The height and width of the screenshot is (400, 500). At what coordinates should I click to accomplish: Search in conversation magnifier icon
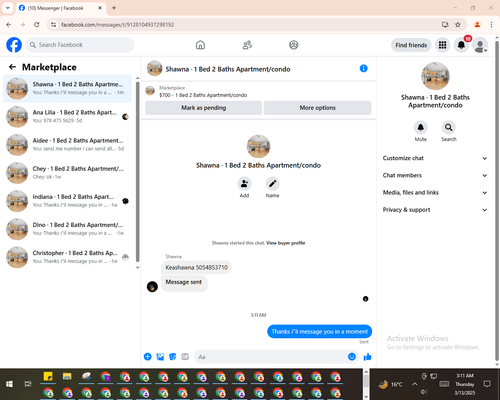[x=449, y=127]
